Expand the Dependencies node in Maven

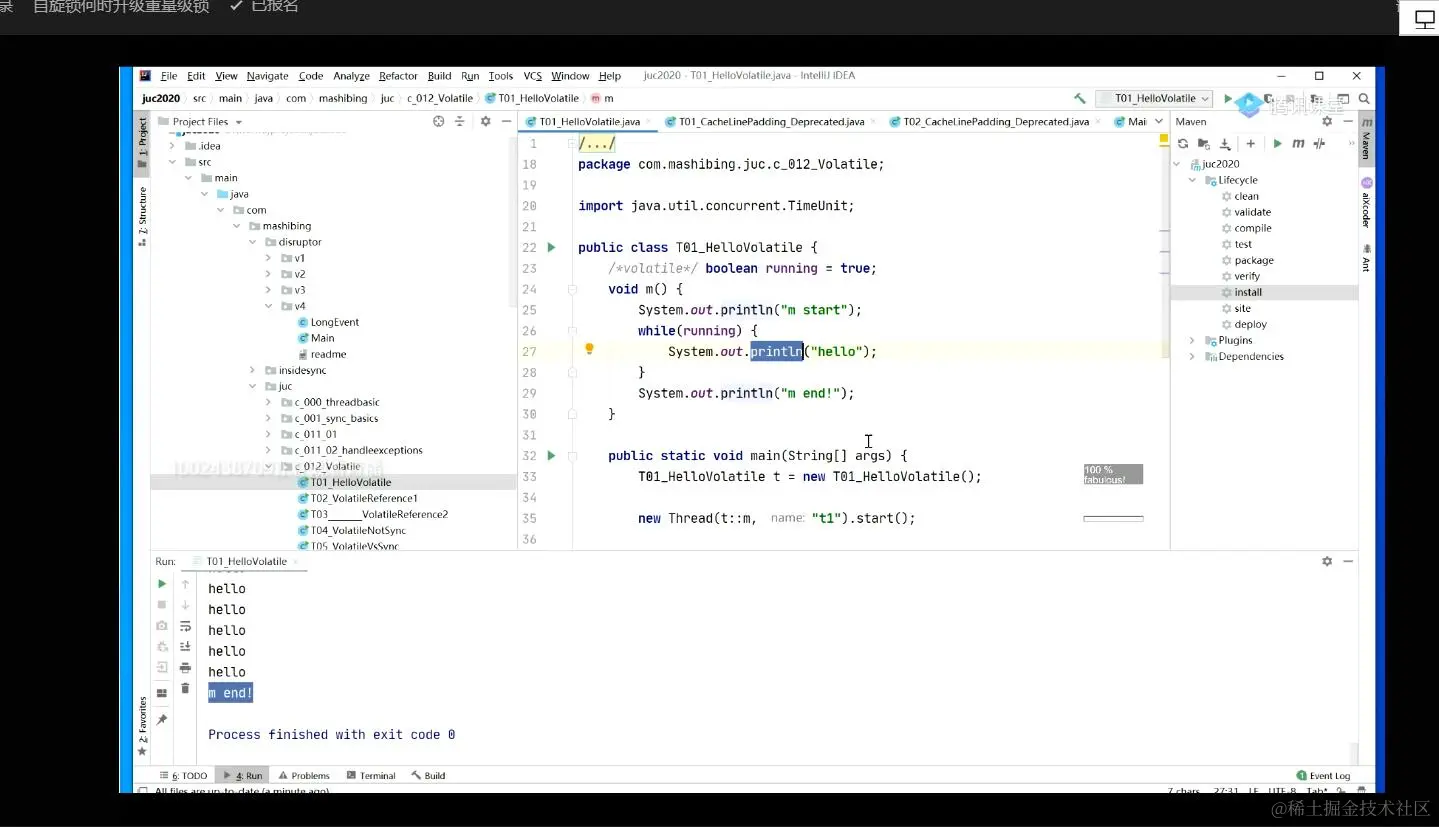coord(1192,356)
